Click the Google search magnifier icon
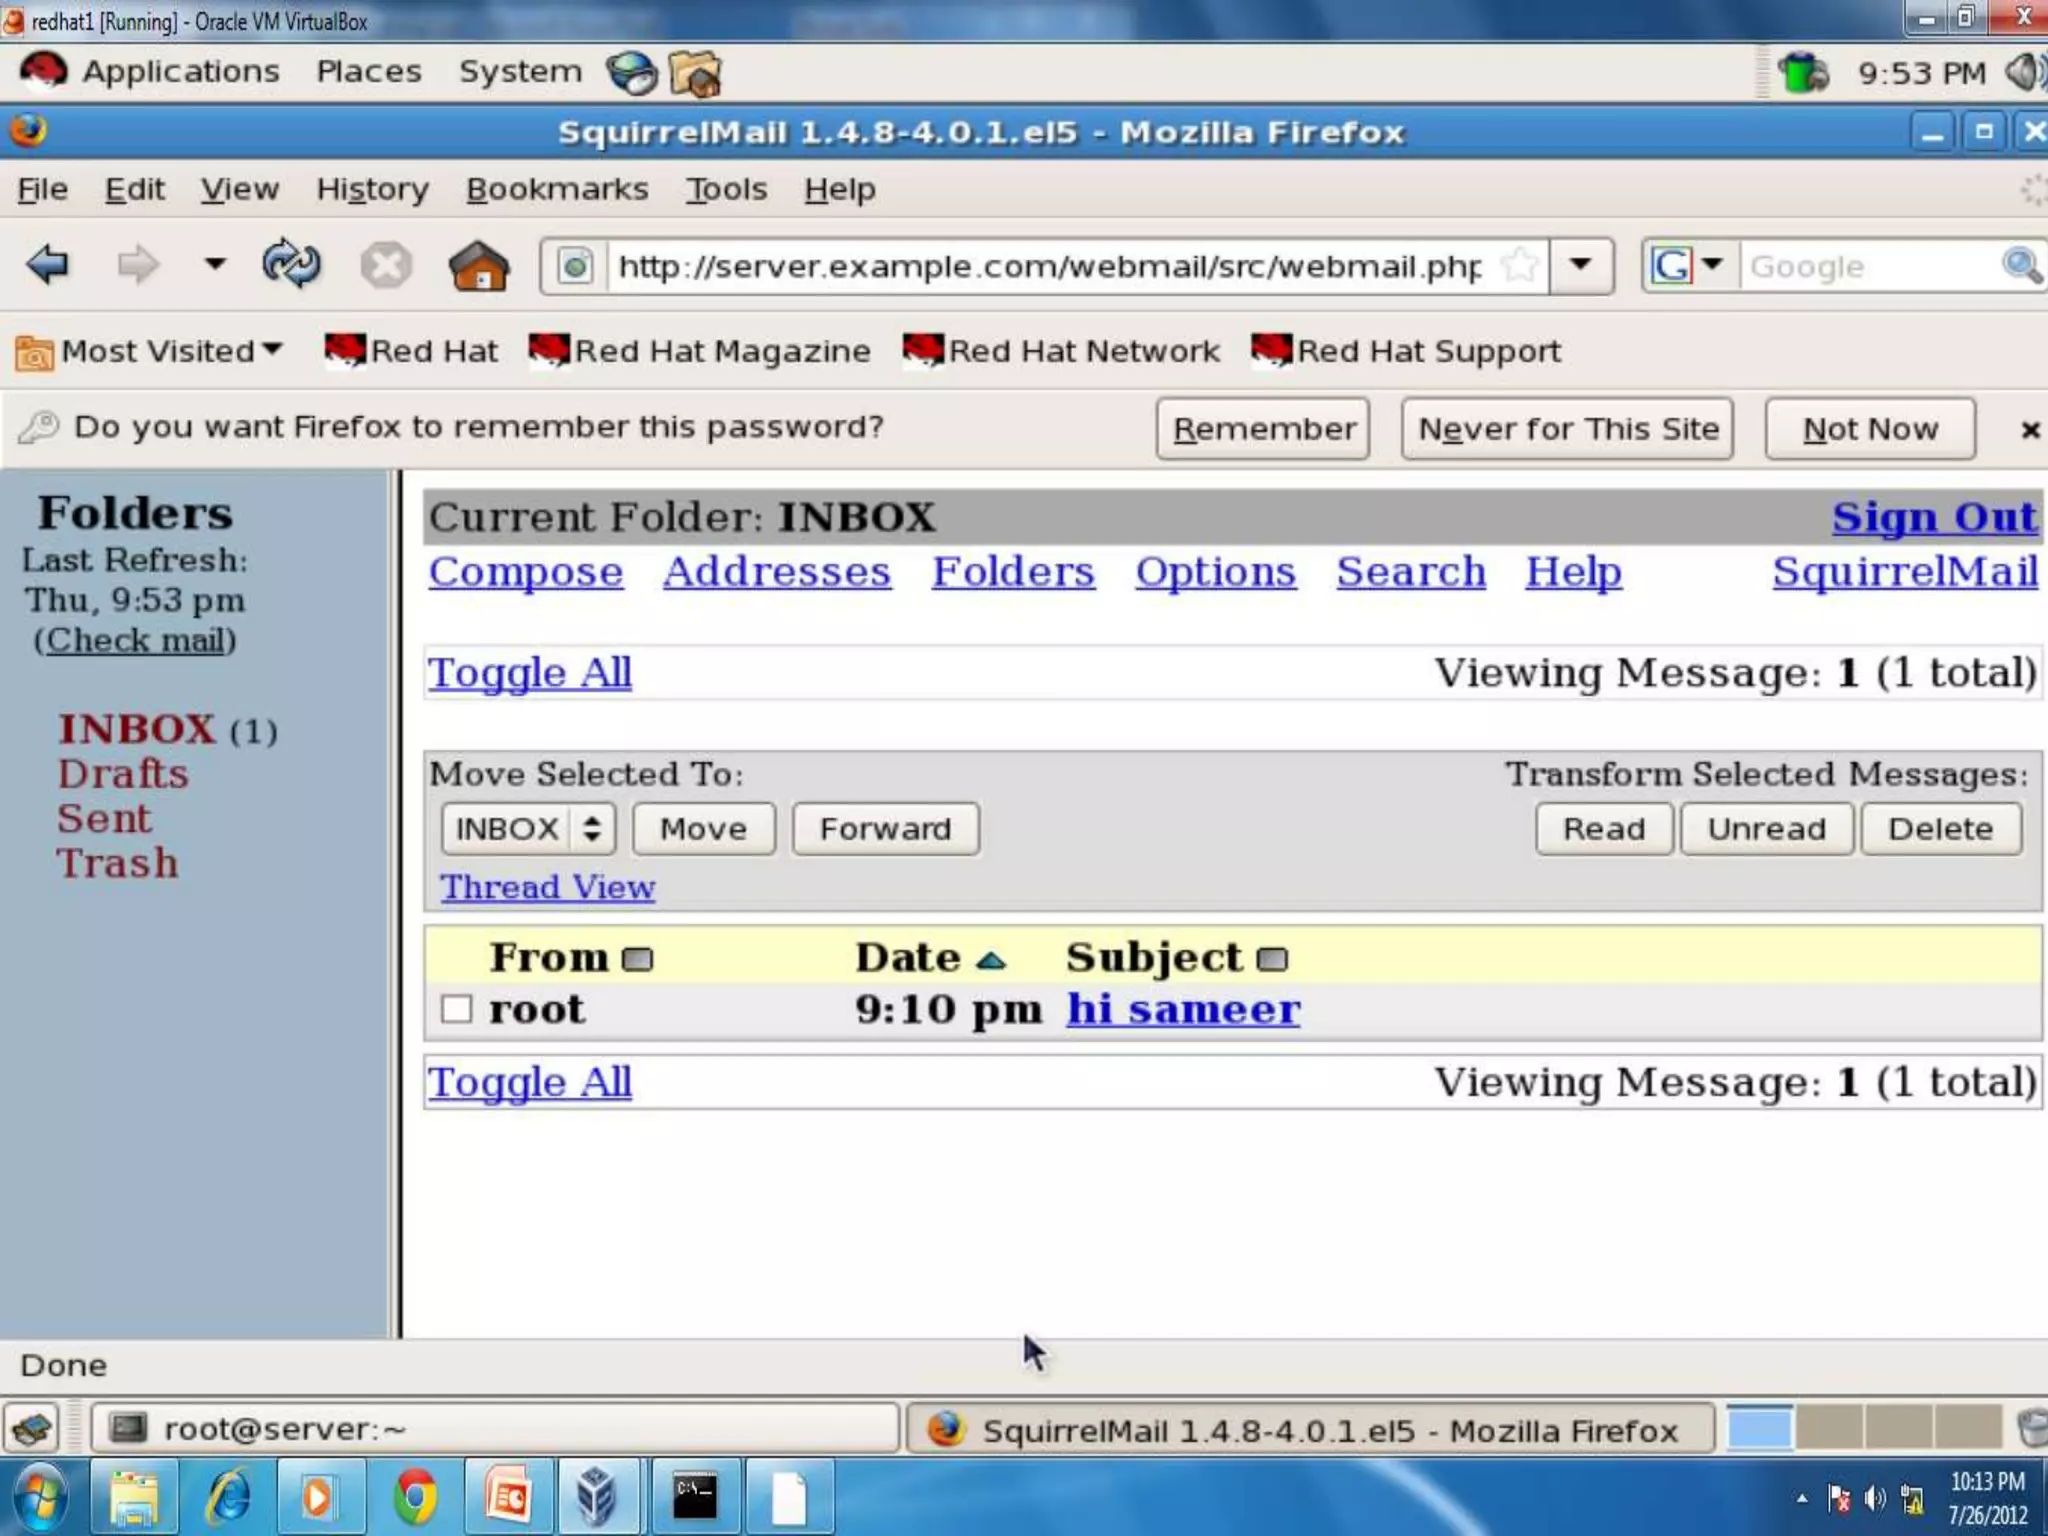This screenshot has width=2048, height=1536. [x=2020, y=266]
